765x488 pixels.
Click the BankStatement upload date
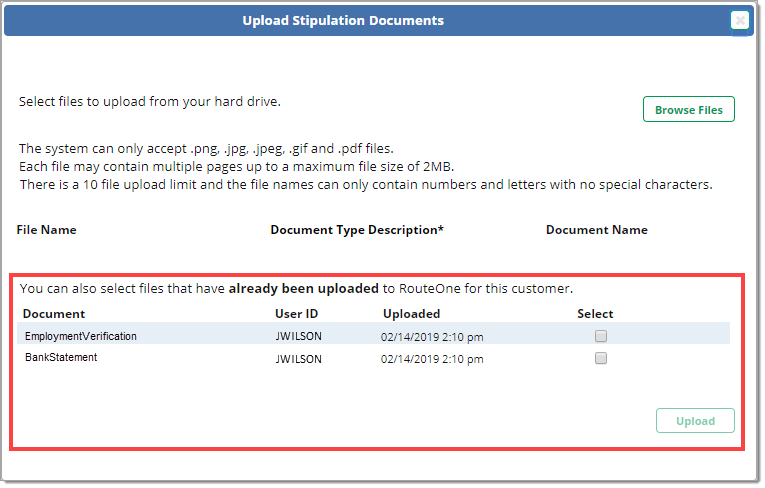pyautogui.click(x=431, y=359)
